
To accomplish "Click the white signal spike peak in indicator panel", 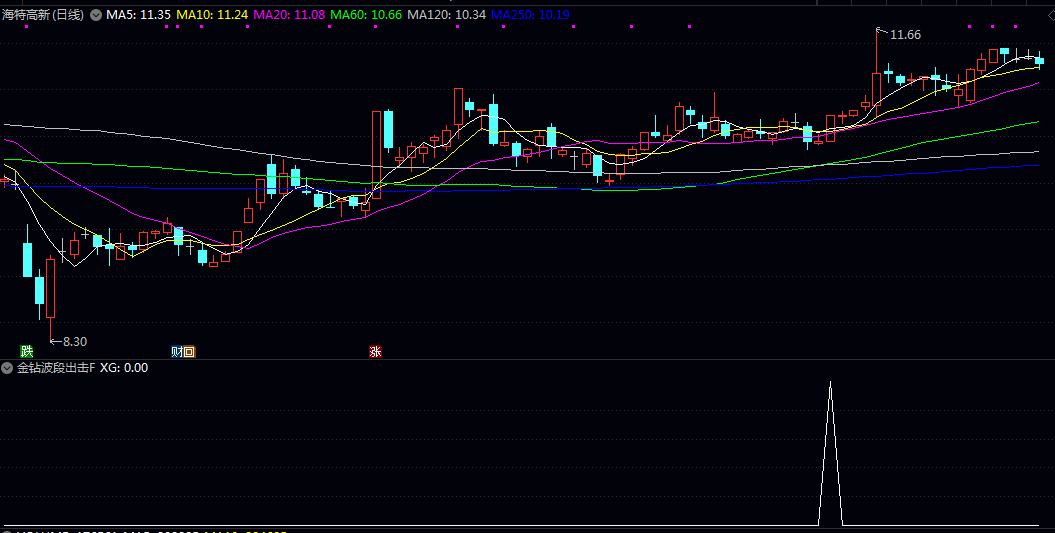I will point(829,383).
